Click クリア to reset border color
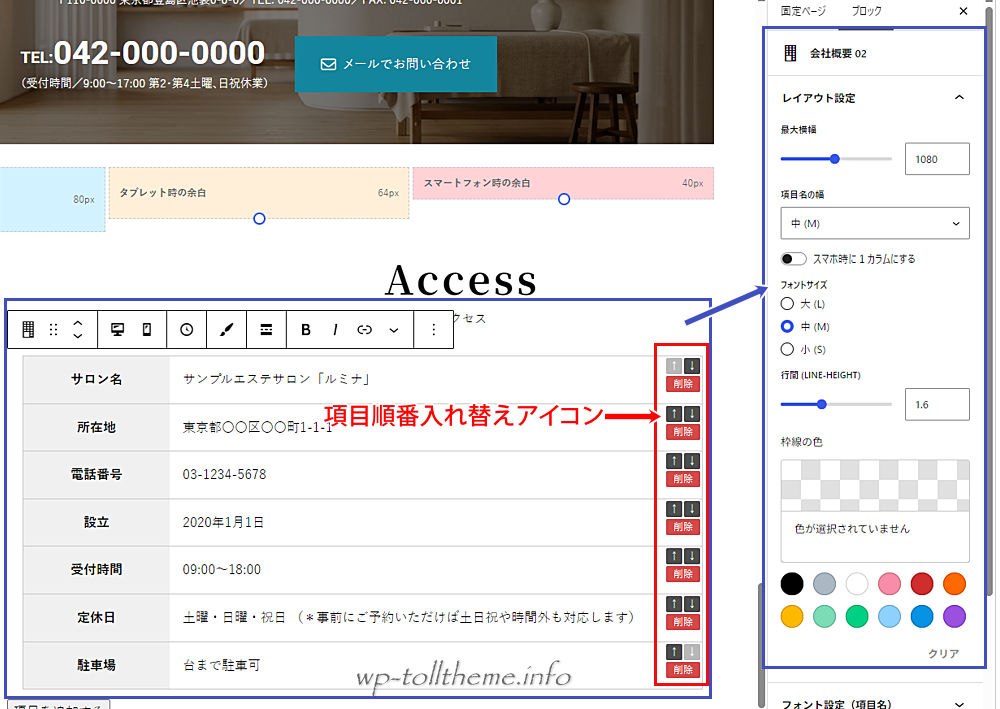 (943, 654)
